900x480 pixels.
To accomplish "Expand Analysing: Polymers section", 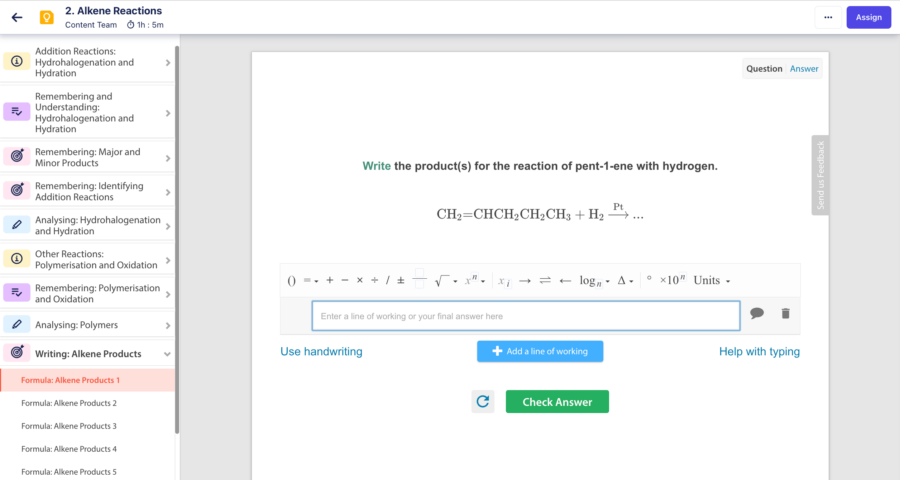I will pyautogui.click(x=168, y=326).
